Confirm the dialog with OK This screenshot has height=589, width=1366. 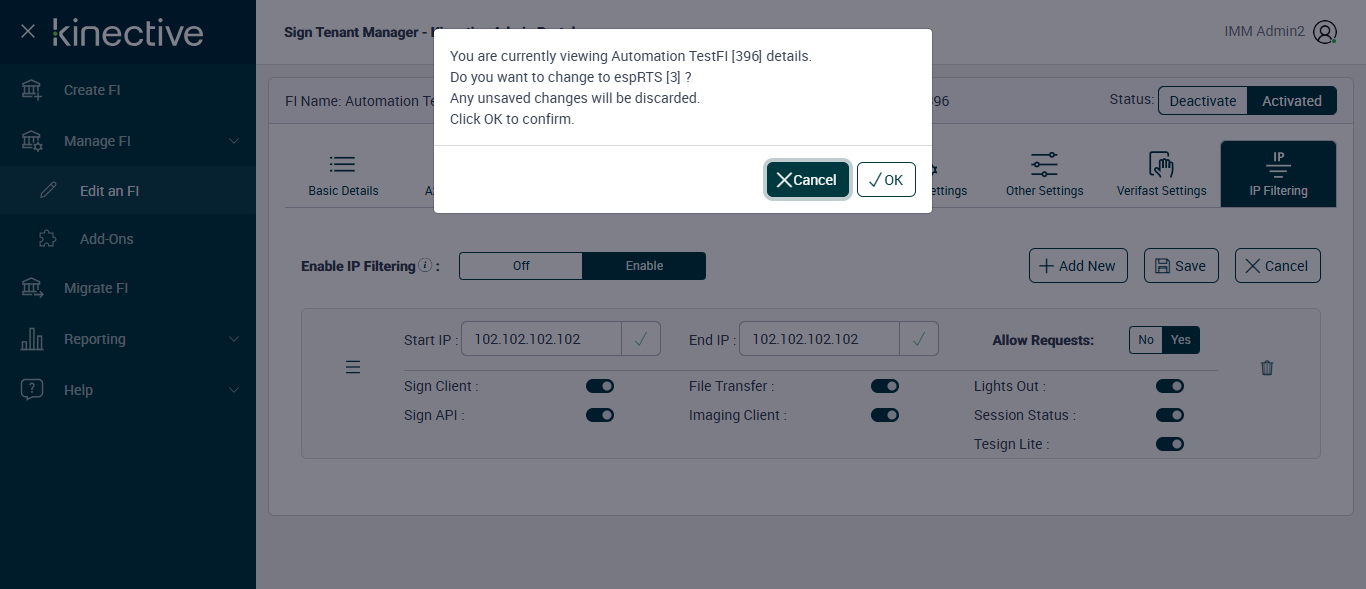coord(886,180)
